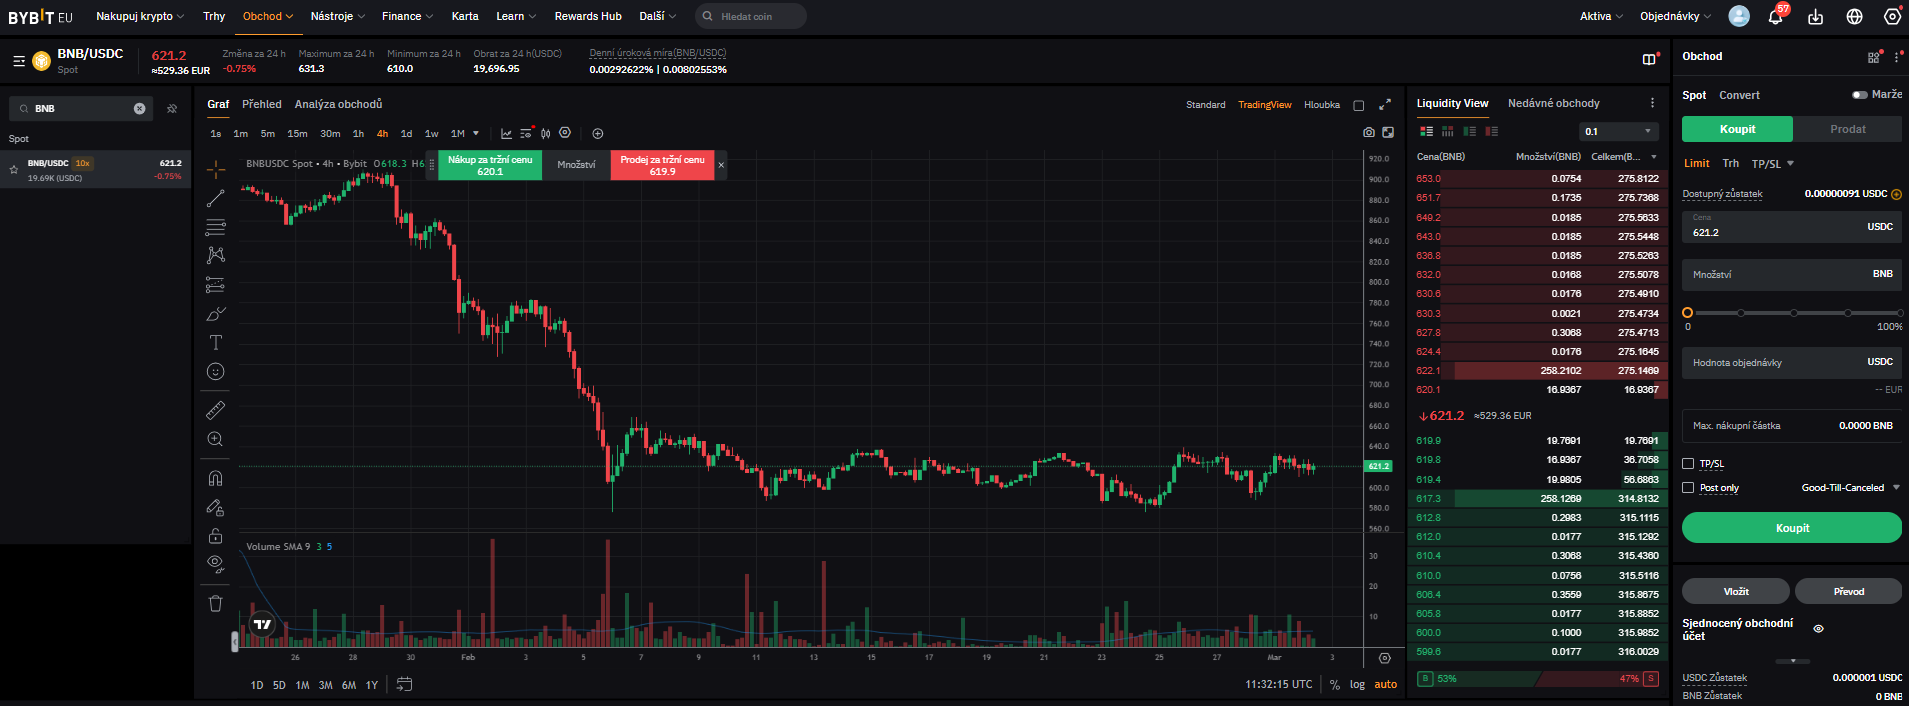Expand the Nástroje menu
The height and width of the screenshot is (706, 1909).
pos(337,17)
